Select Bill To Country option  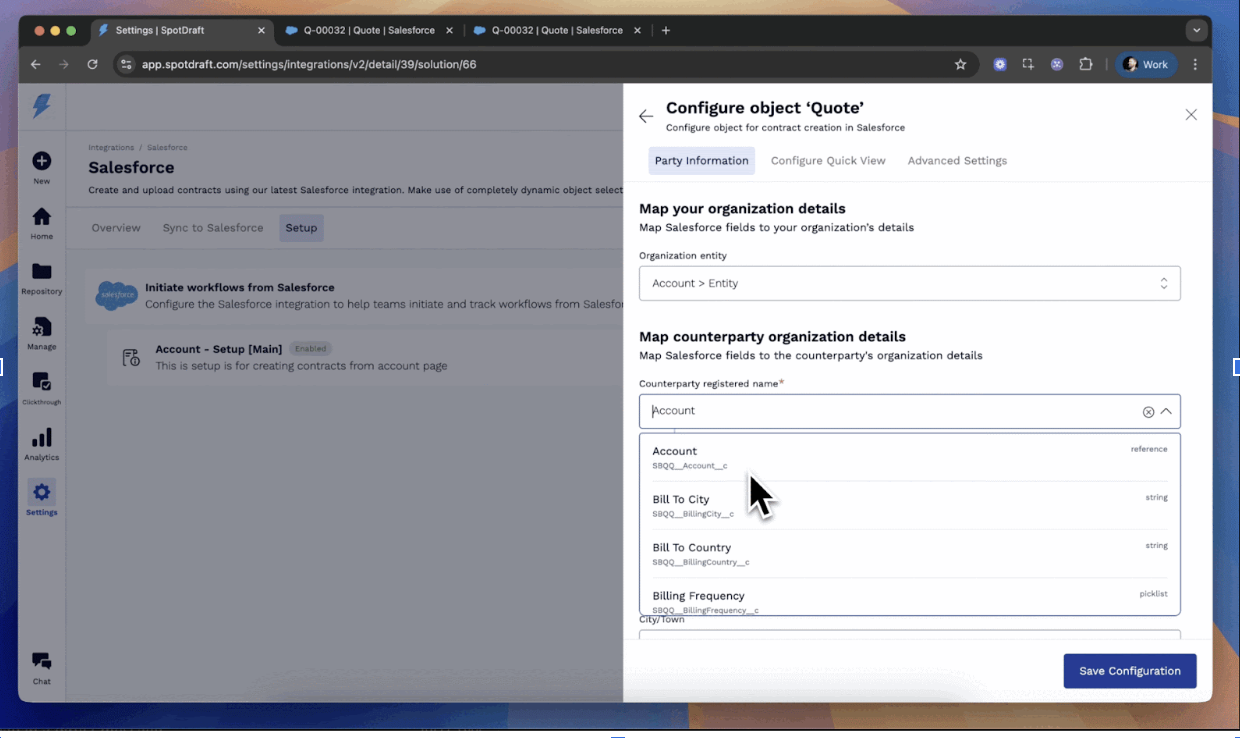910,553
